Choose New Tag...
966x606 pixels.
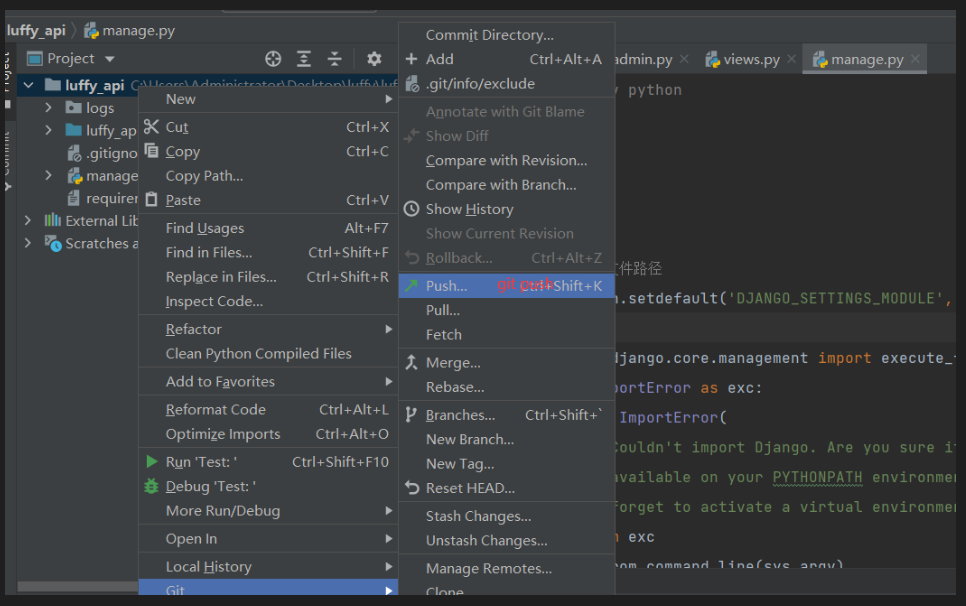pyautogui.click(x=507, y=464)
